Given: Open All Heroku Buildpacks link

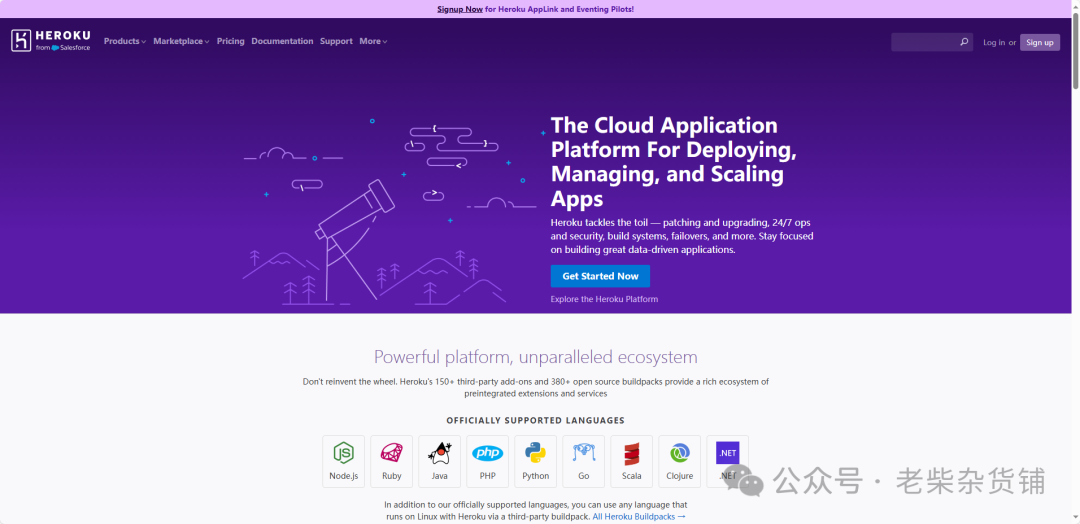Looking at the screenshot, I should point(639,516).
